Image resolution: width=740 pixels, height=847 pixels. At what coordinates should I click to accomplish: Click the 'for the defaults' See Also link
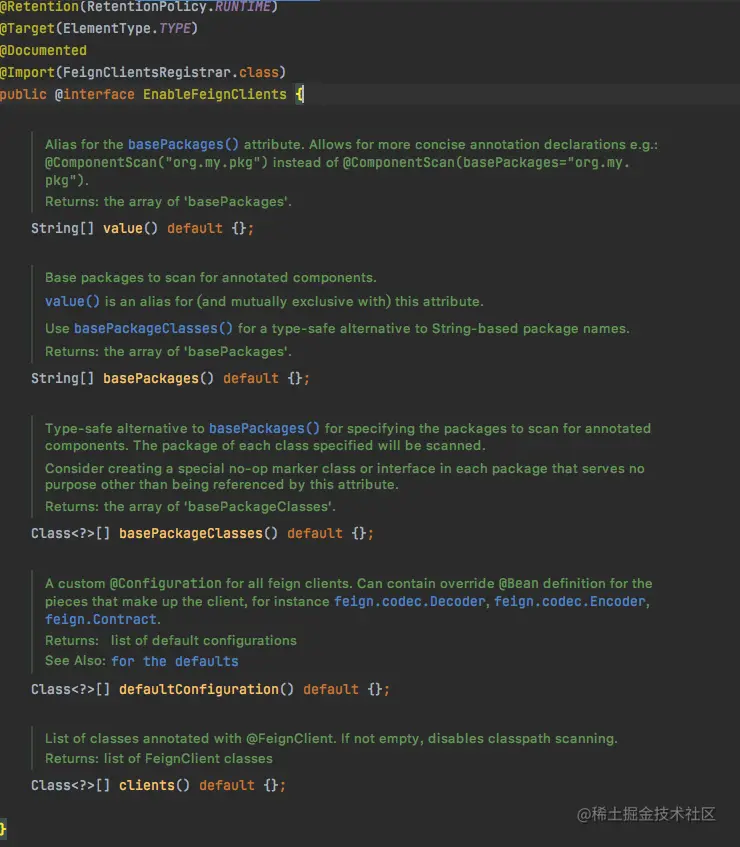coord(175,661)
